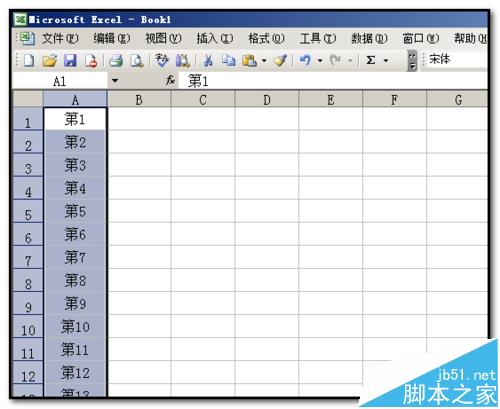Open Print Preview with the magnifier page icon

pyautogui.click(x=137, y=61)
